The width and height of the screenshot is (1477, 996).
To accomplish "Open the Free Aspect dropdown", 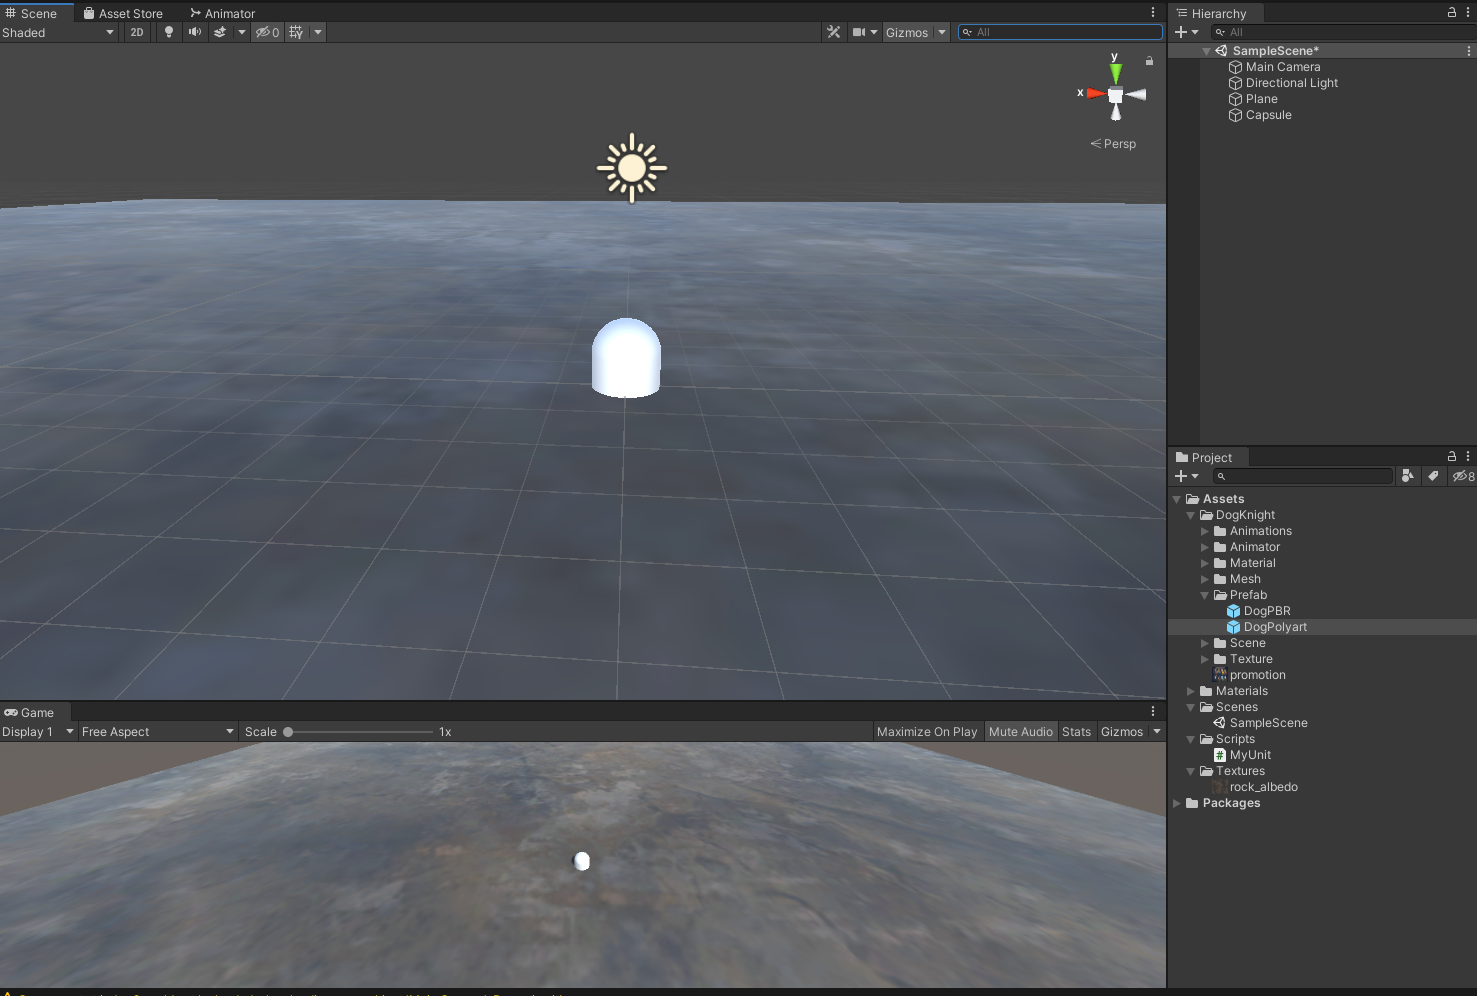I will pos(158,732).
